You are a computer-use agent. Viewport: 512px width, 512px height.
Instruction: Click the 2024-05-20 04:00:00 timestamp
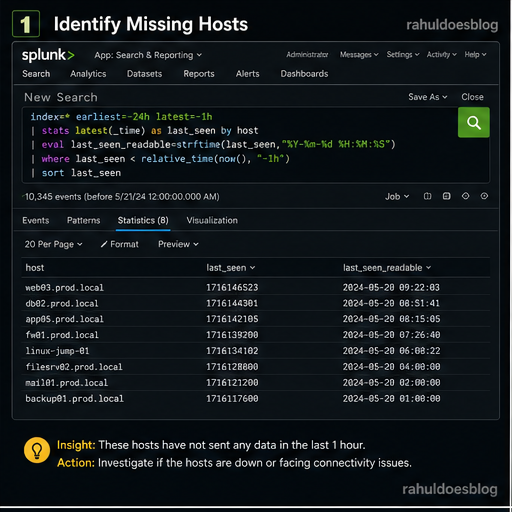(x=391, y=367)
